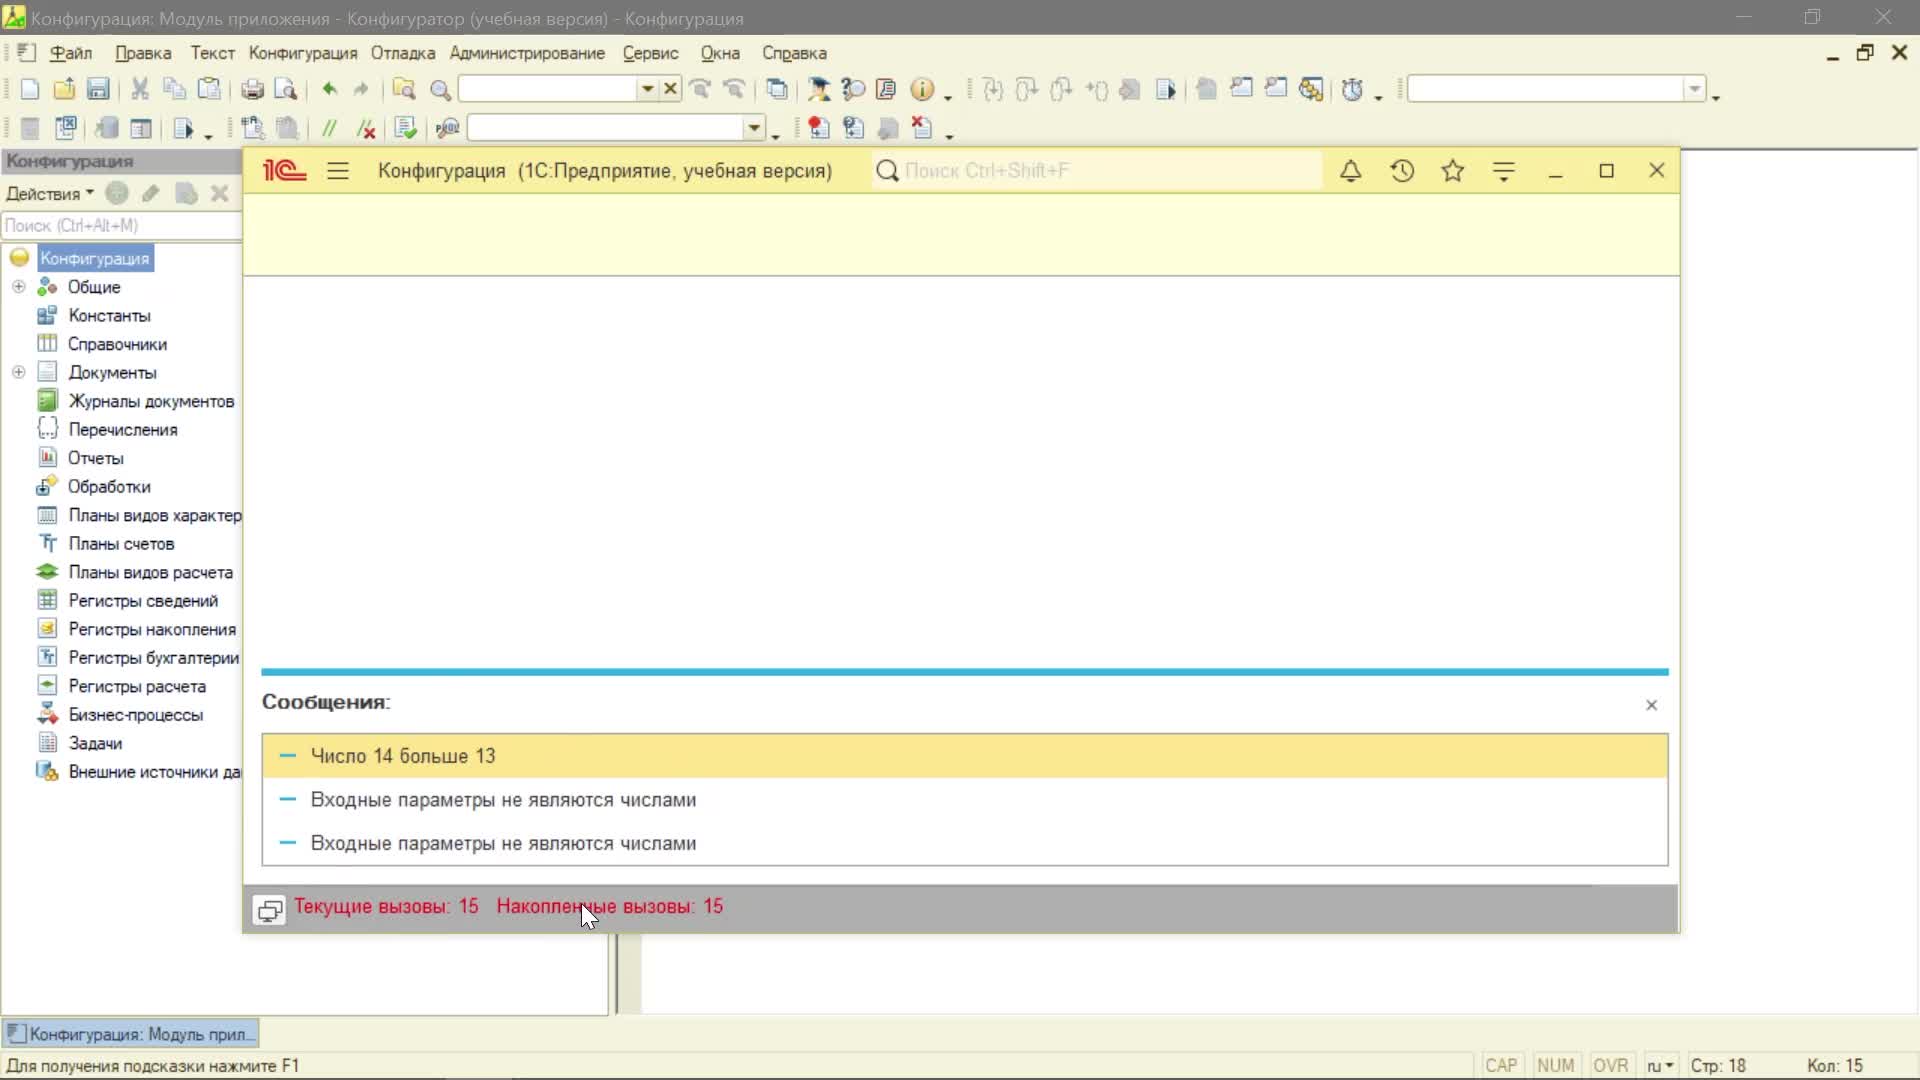Screen dimensions: 1920x1080
Task: Click the green Undo arrow
Action: [x=329, y=90]
